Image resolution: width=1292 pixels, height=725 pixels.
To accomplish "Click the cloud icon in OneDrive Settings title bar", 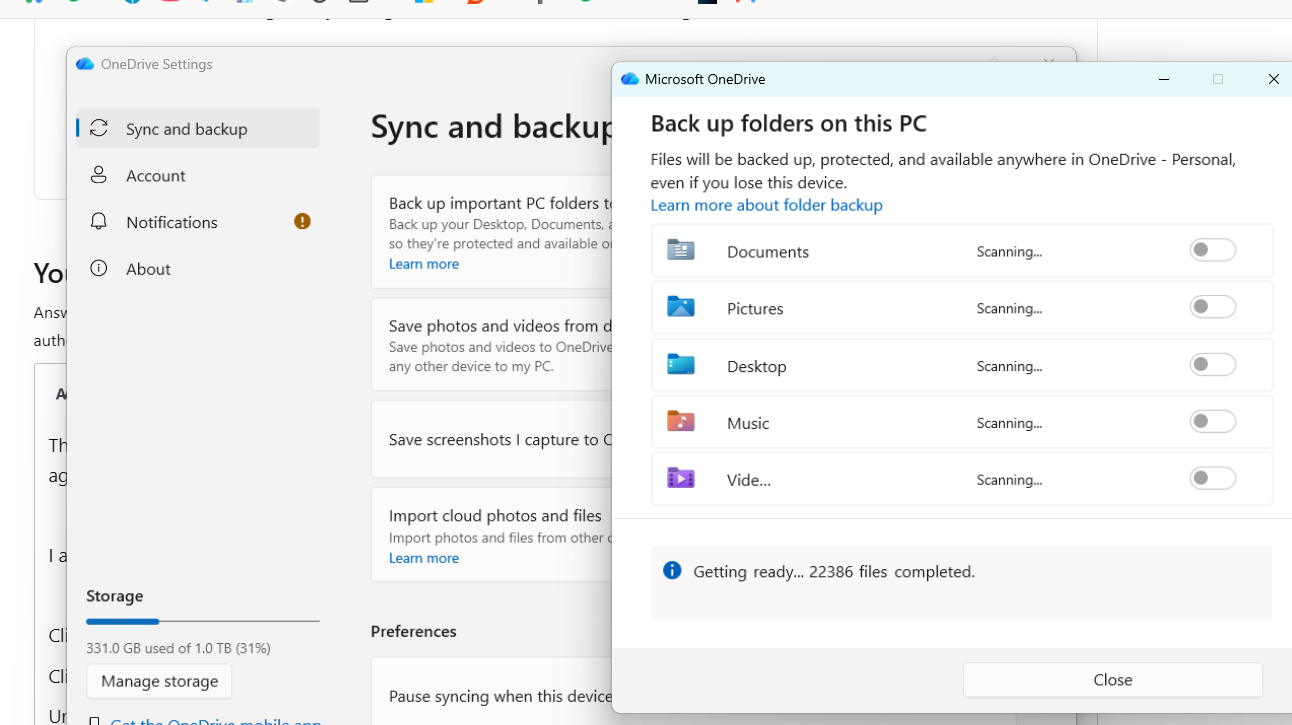I will (x=85, y=64).
